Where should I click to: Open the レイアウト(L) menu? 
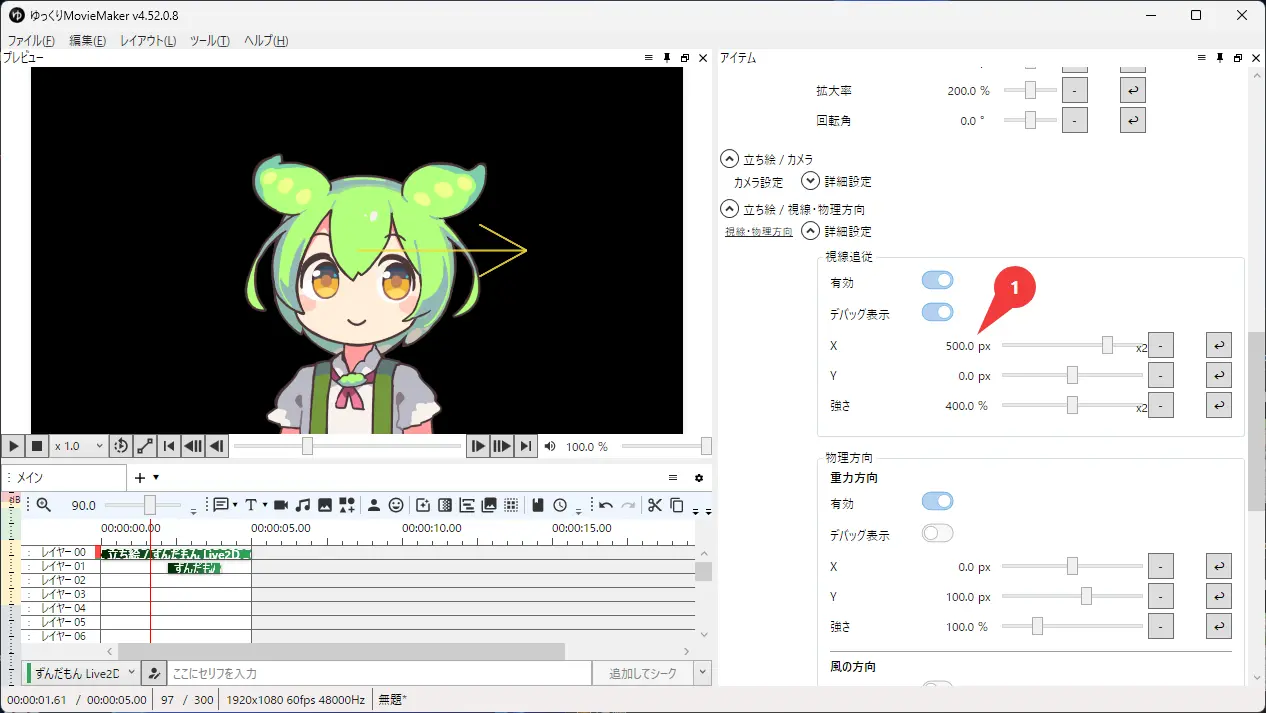148,41
